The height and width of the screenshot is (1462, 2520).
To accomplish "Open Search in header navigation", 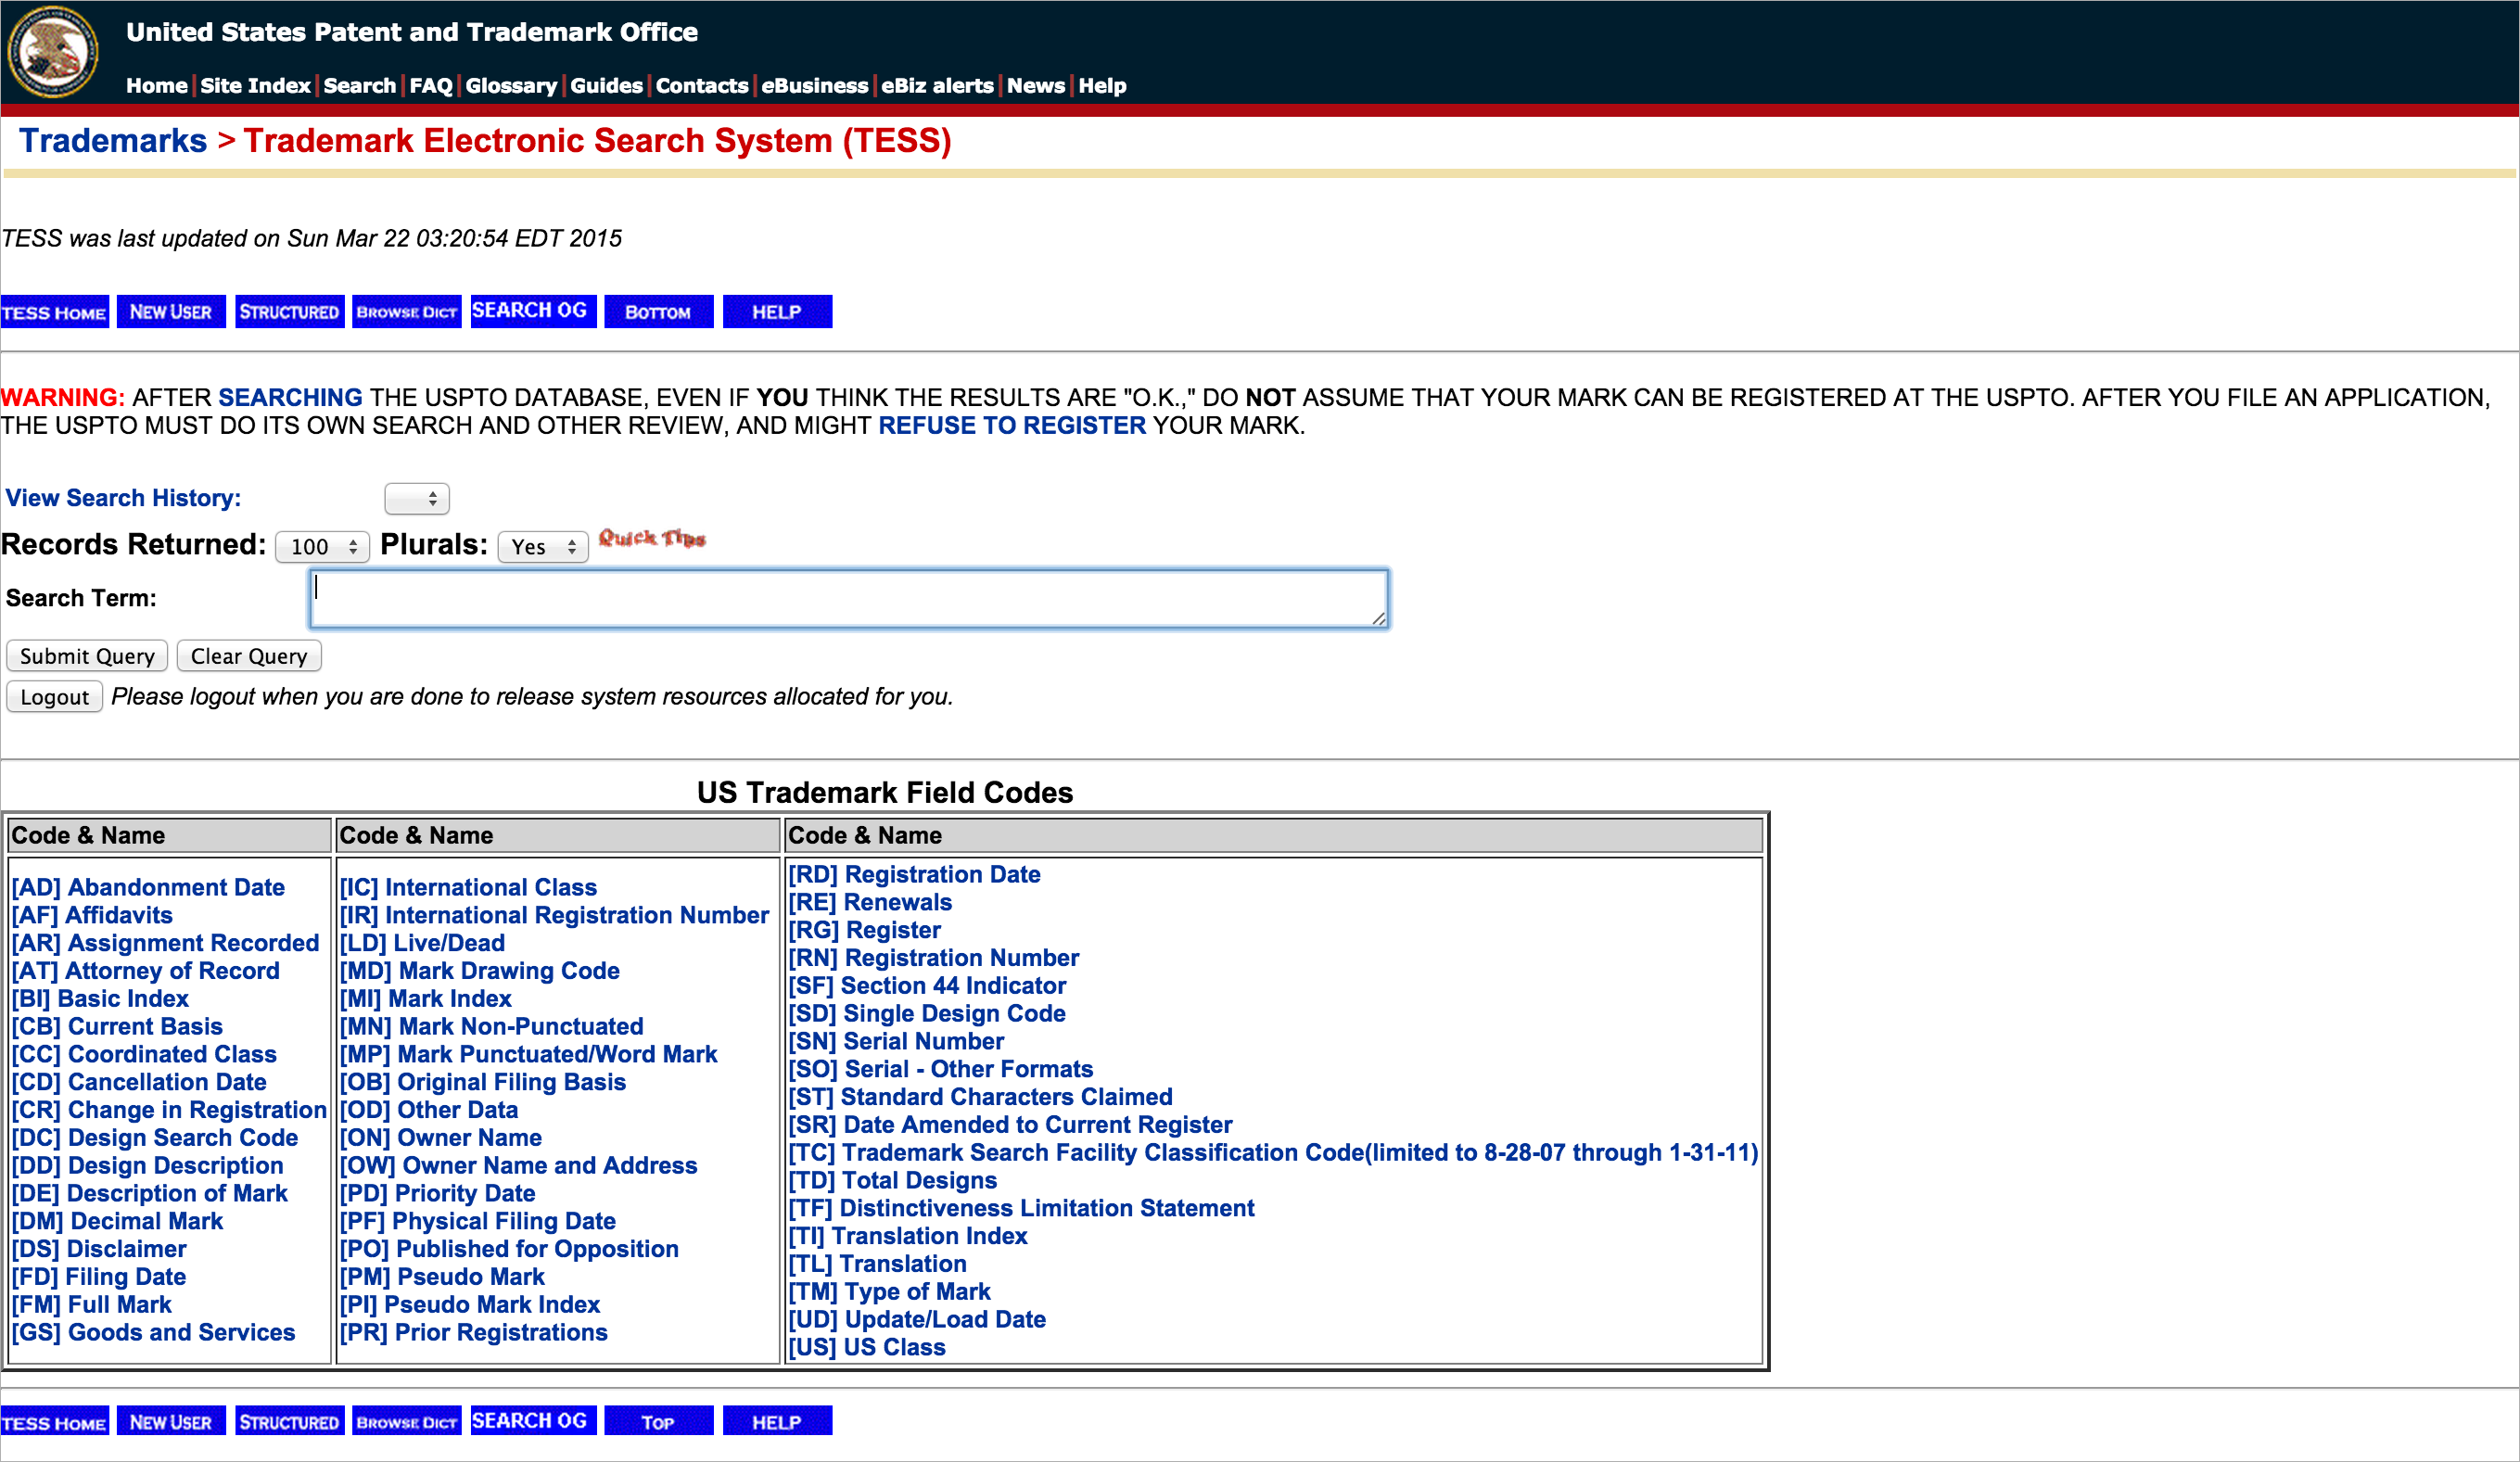I will point(360,86).
